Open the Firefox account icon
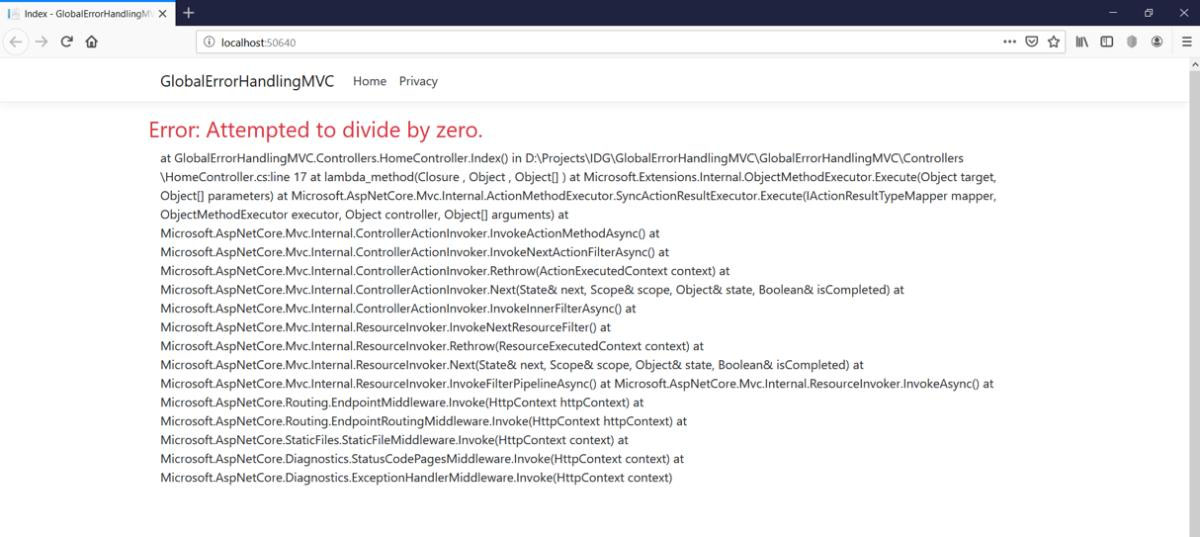The height and width of the screenshot is (537, 1200). click(1157, 42)
